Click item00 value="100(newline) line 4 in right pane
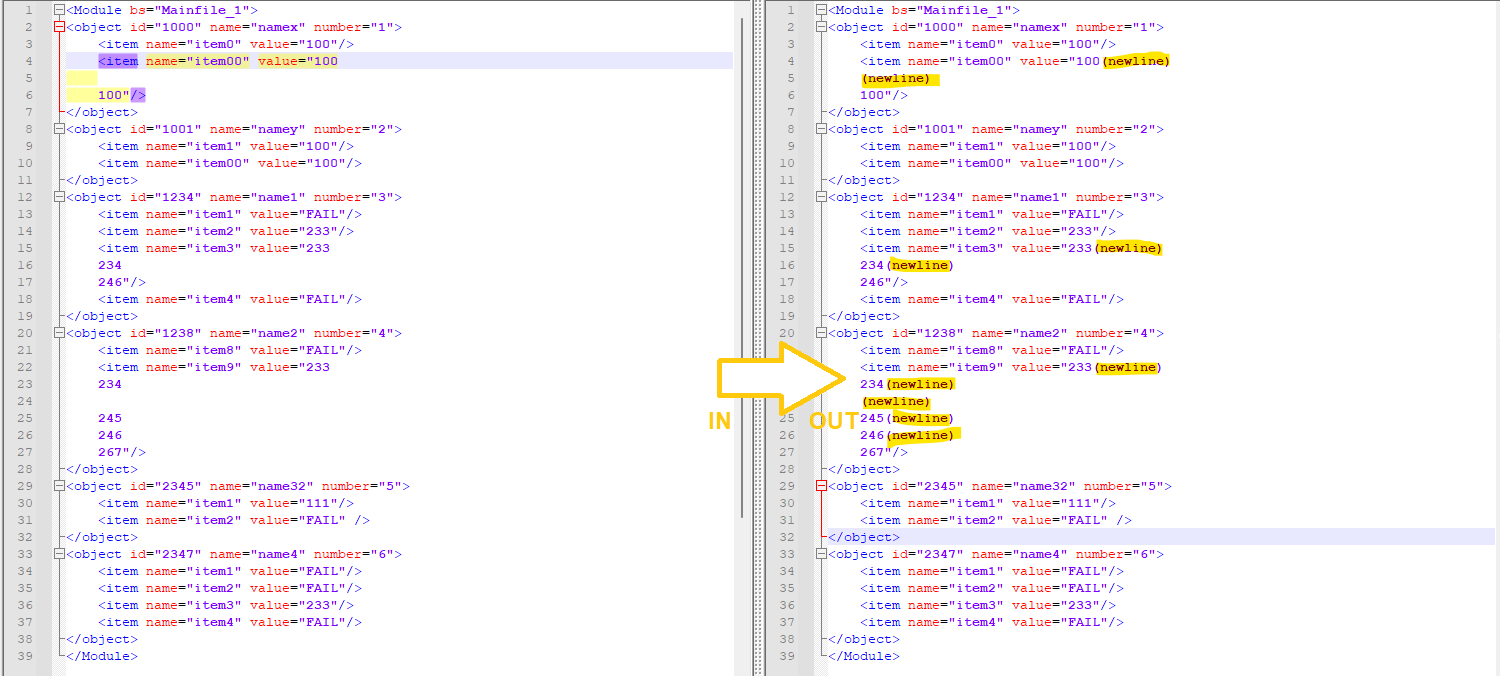 1015,61
